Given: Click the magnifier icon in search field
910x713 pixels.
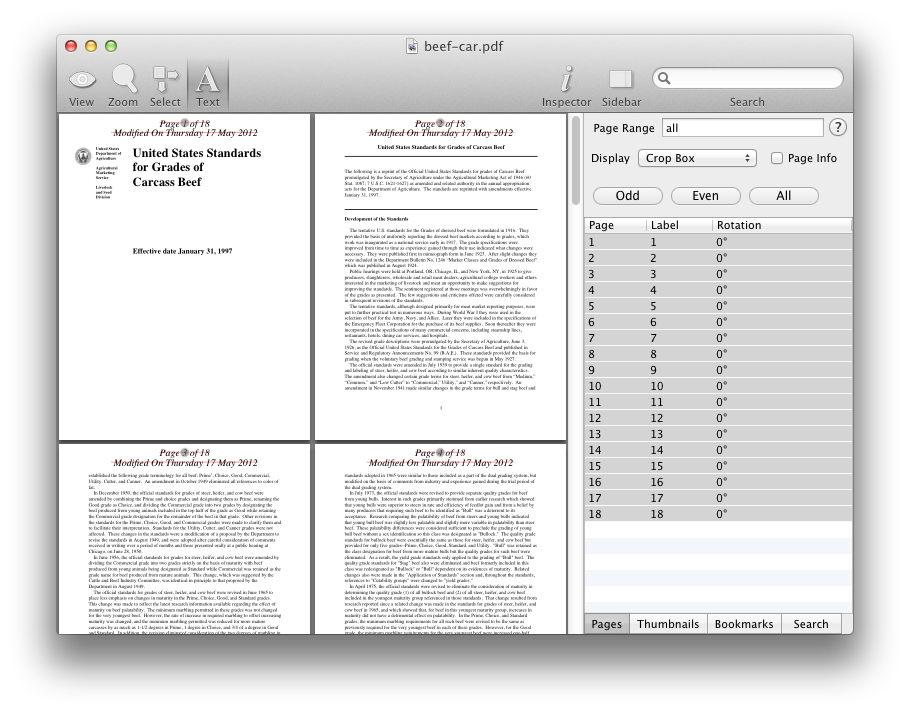Looking at the screenshot, I should pos(665,78).
